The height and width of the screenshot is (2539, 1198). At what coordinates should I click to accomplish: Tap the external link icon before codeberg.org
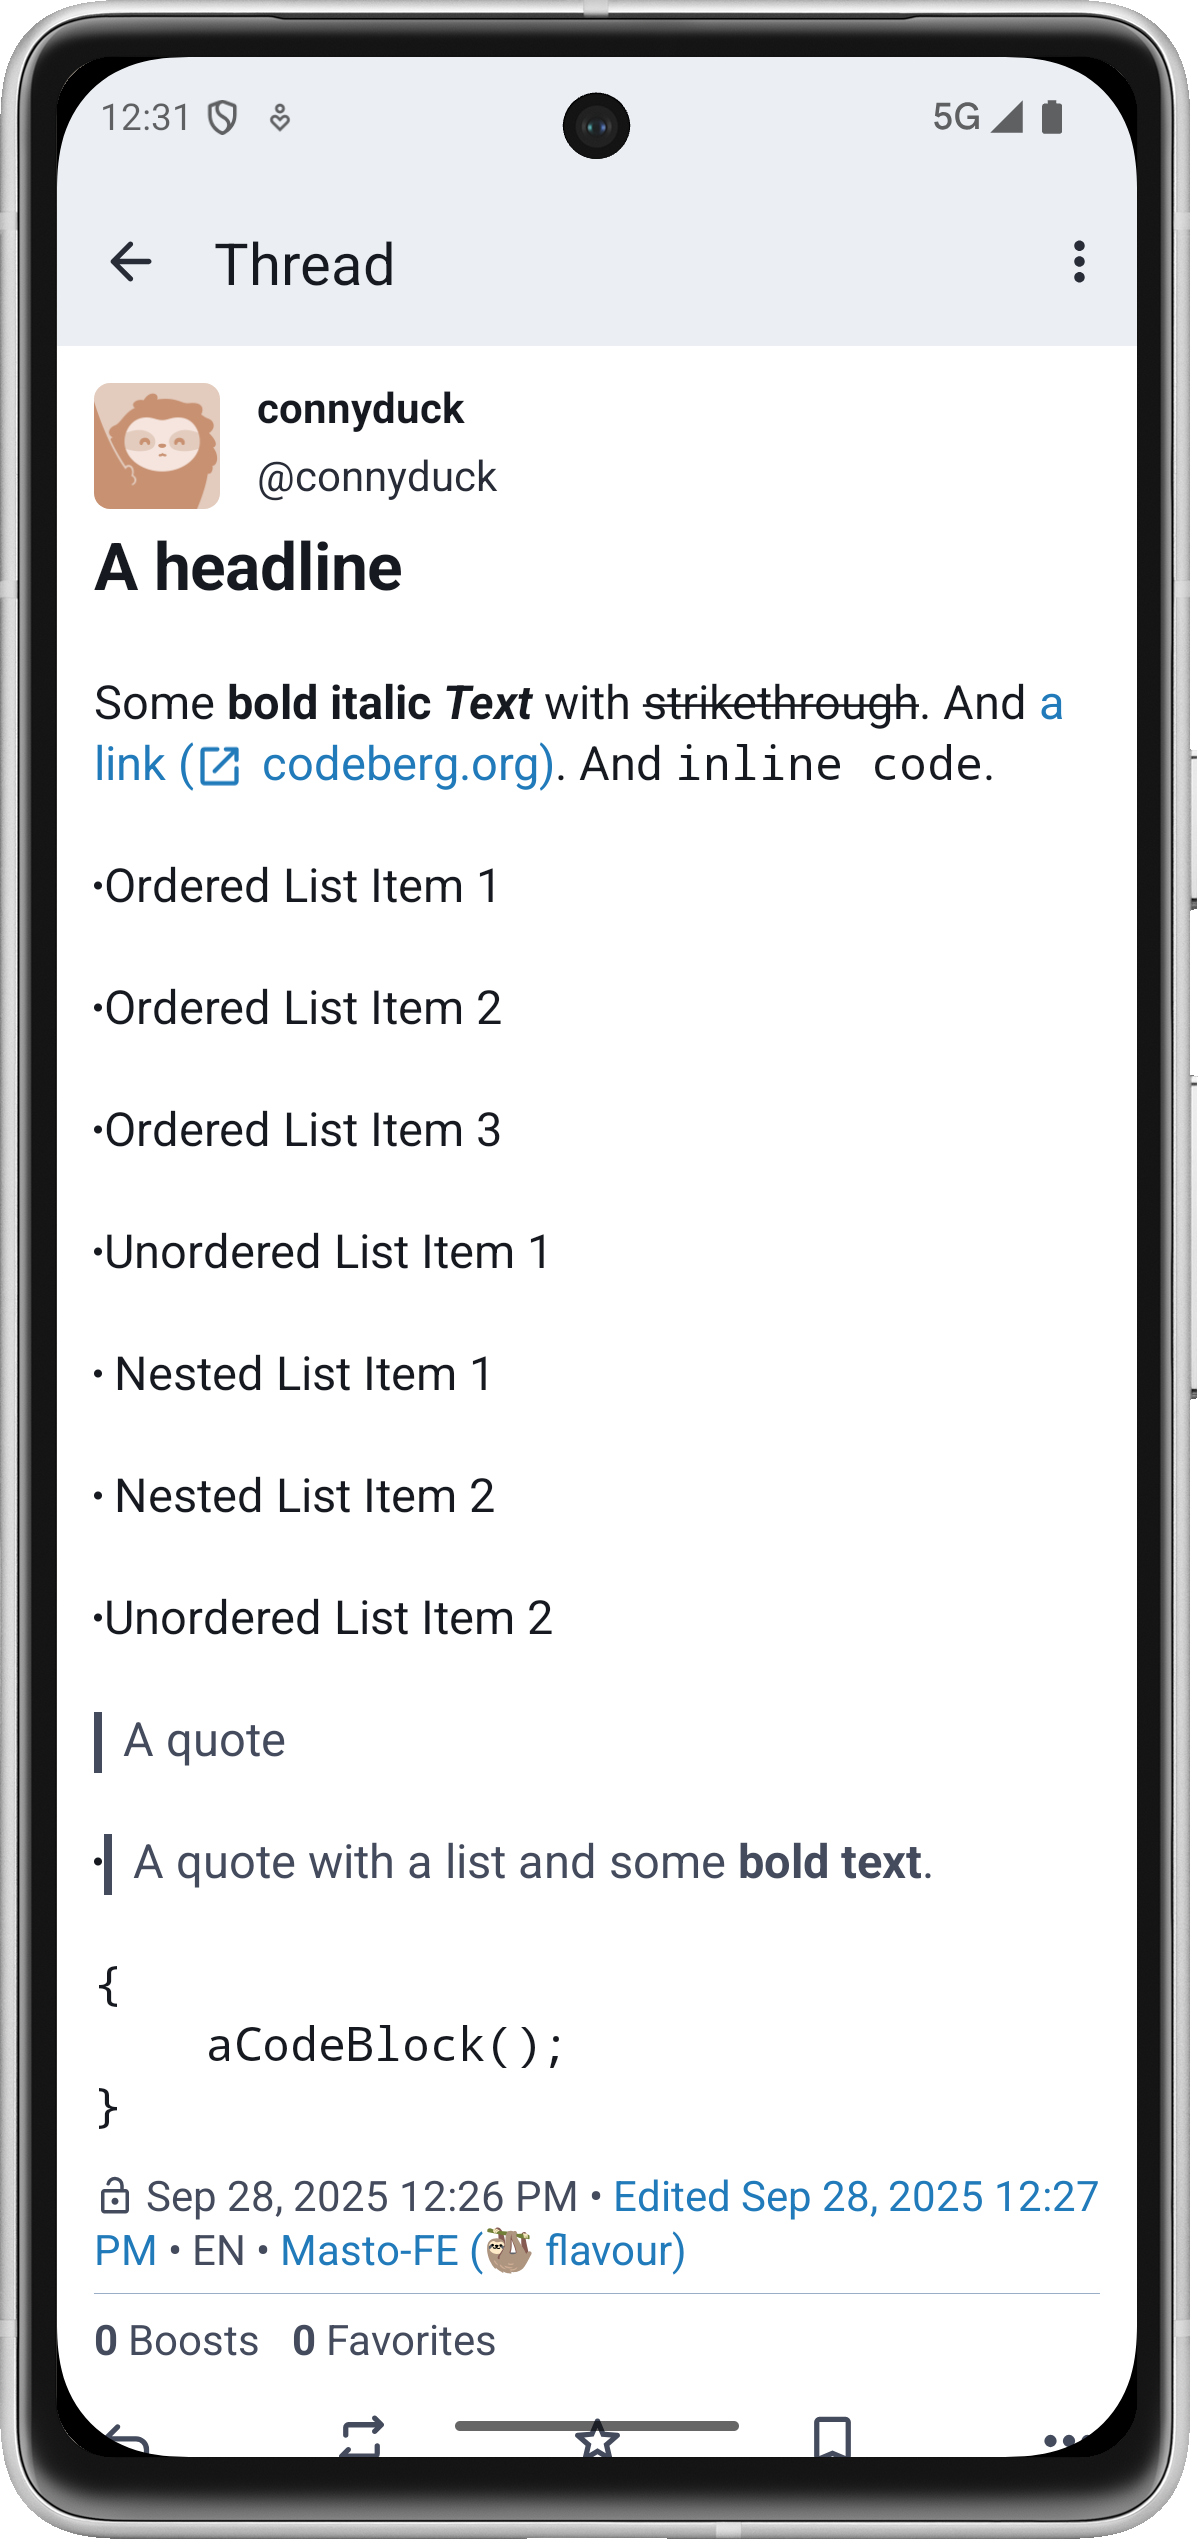[x=220, y=767]
